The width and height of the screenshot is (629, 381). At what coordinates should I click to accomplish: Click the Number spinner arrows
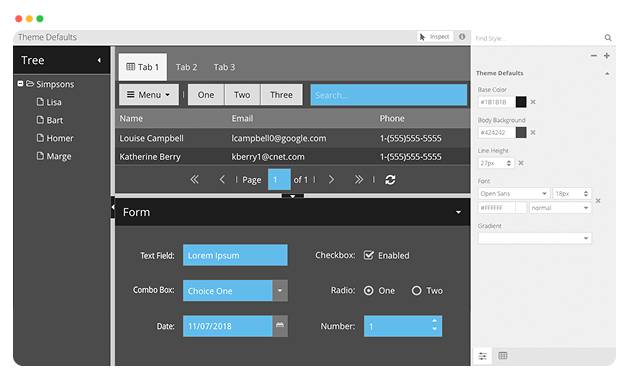coord(434,325)
